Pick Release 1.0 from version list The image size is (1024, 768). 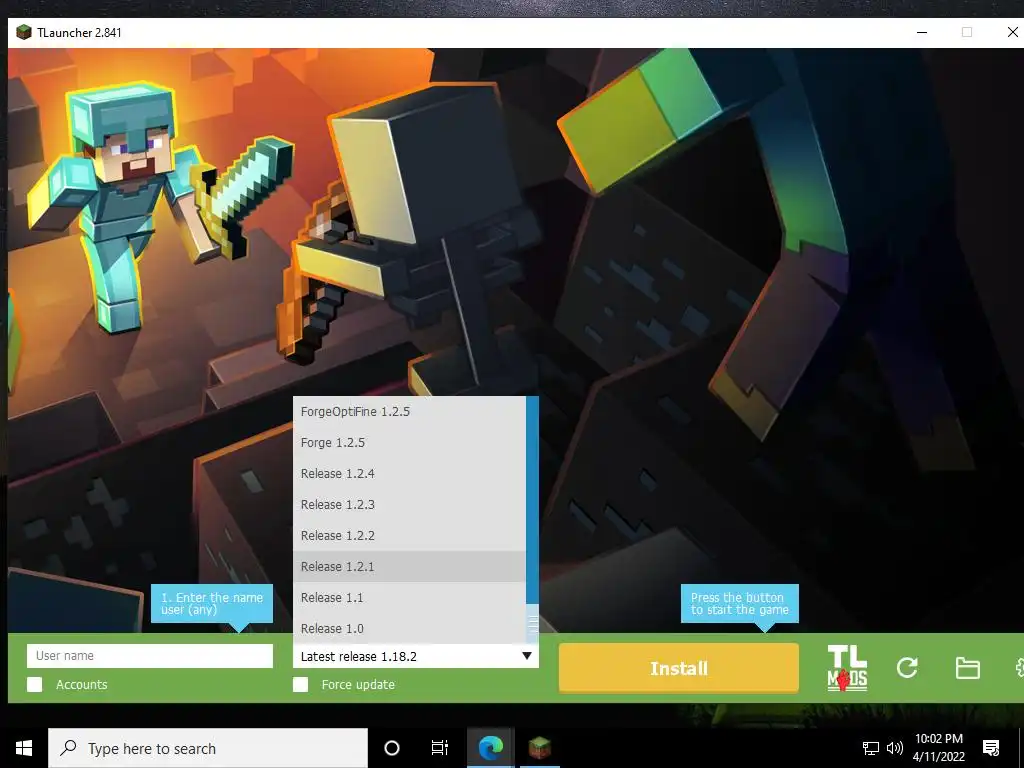tap(409, 628)
